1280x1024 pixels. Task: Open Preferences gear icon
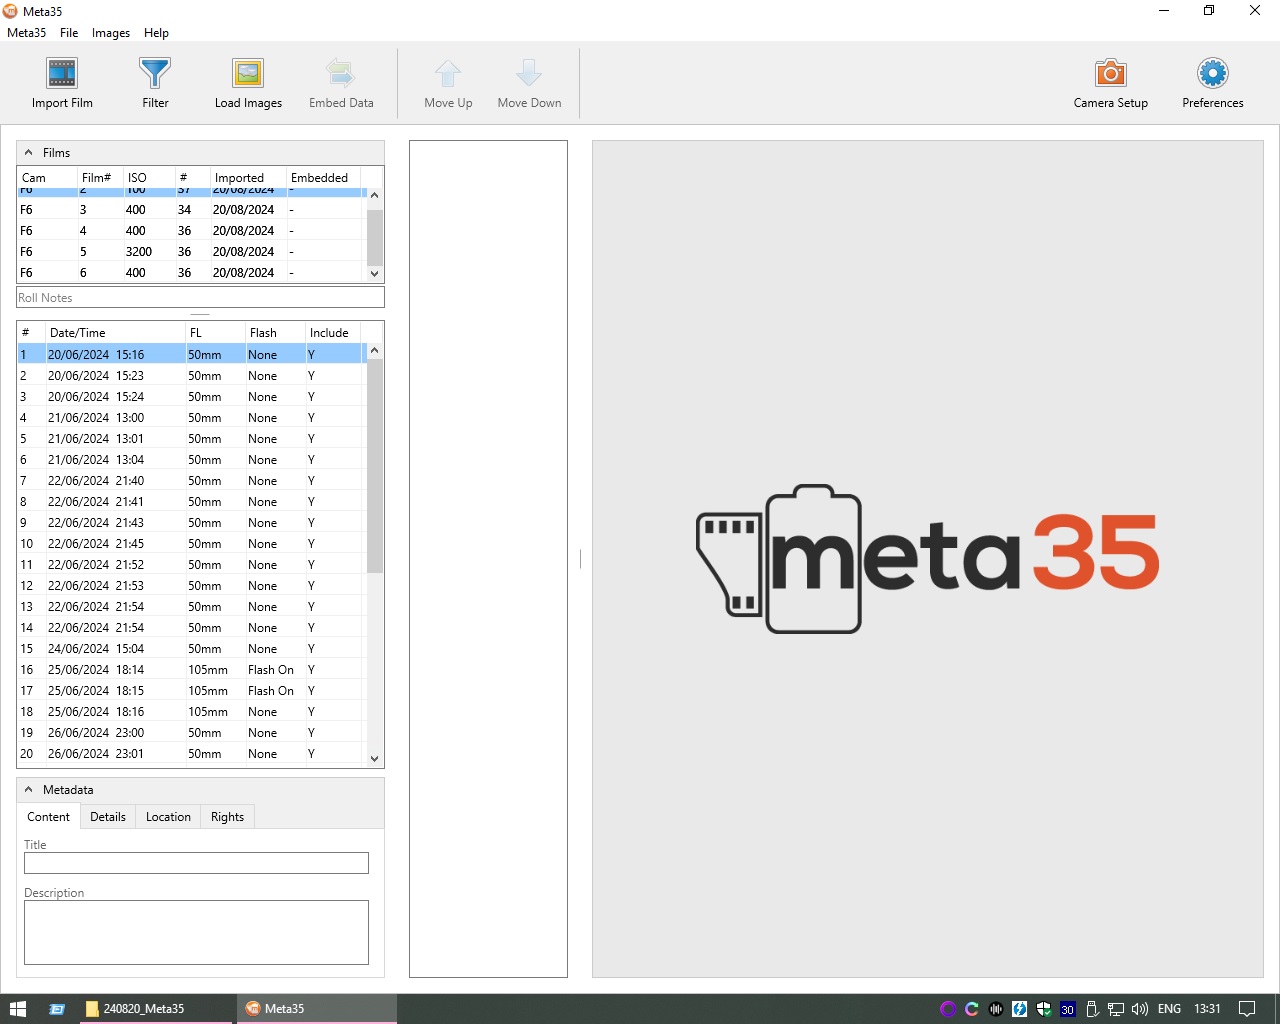click(1212, 74)
